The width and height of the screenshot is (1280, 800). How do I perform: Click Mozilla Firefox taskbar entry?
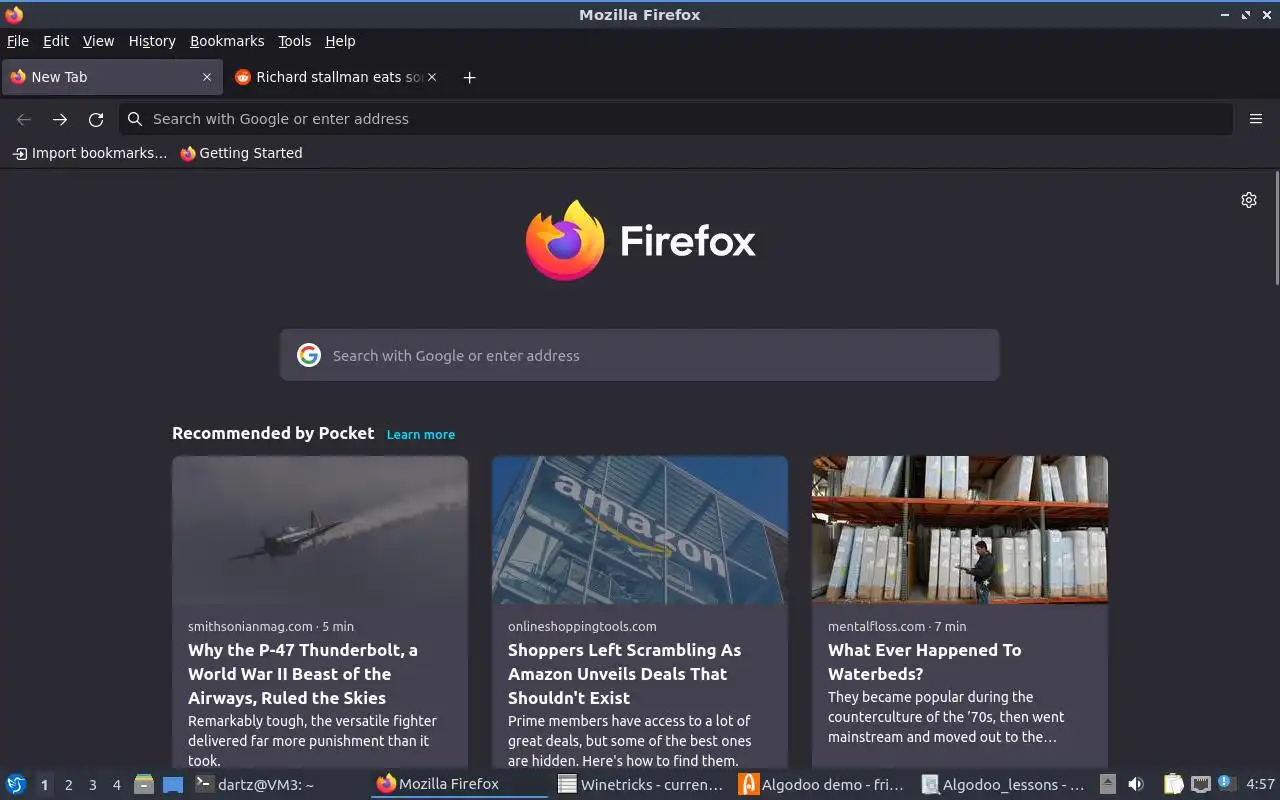coord(460,785)
